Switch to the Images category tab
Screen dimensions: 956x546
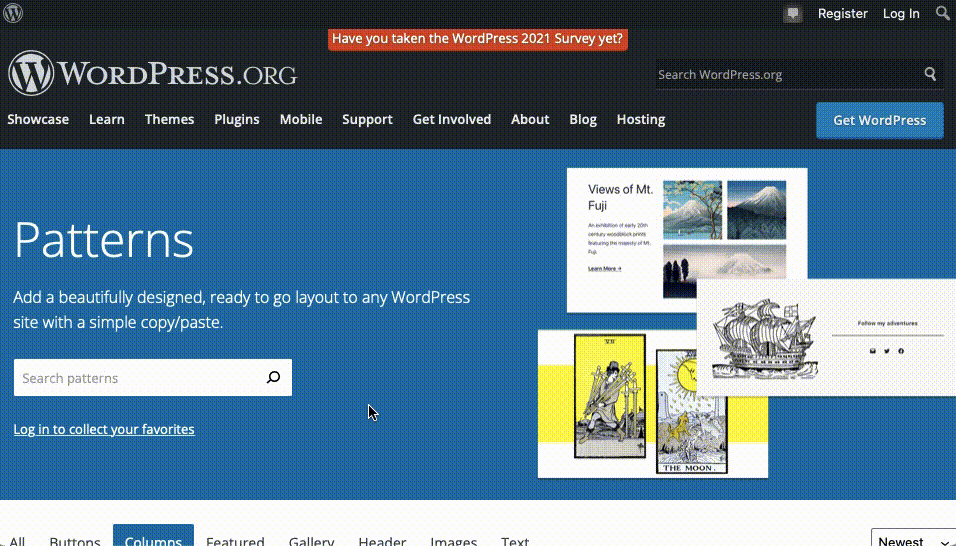click(x=454, y=539)
